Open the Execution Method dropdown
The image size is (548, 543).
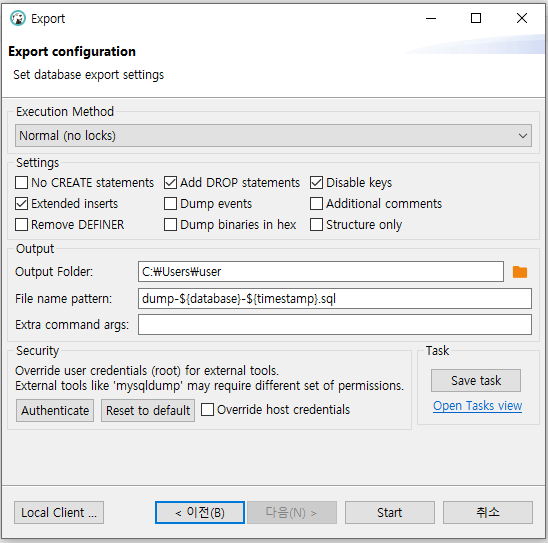coord(273,136)
